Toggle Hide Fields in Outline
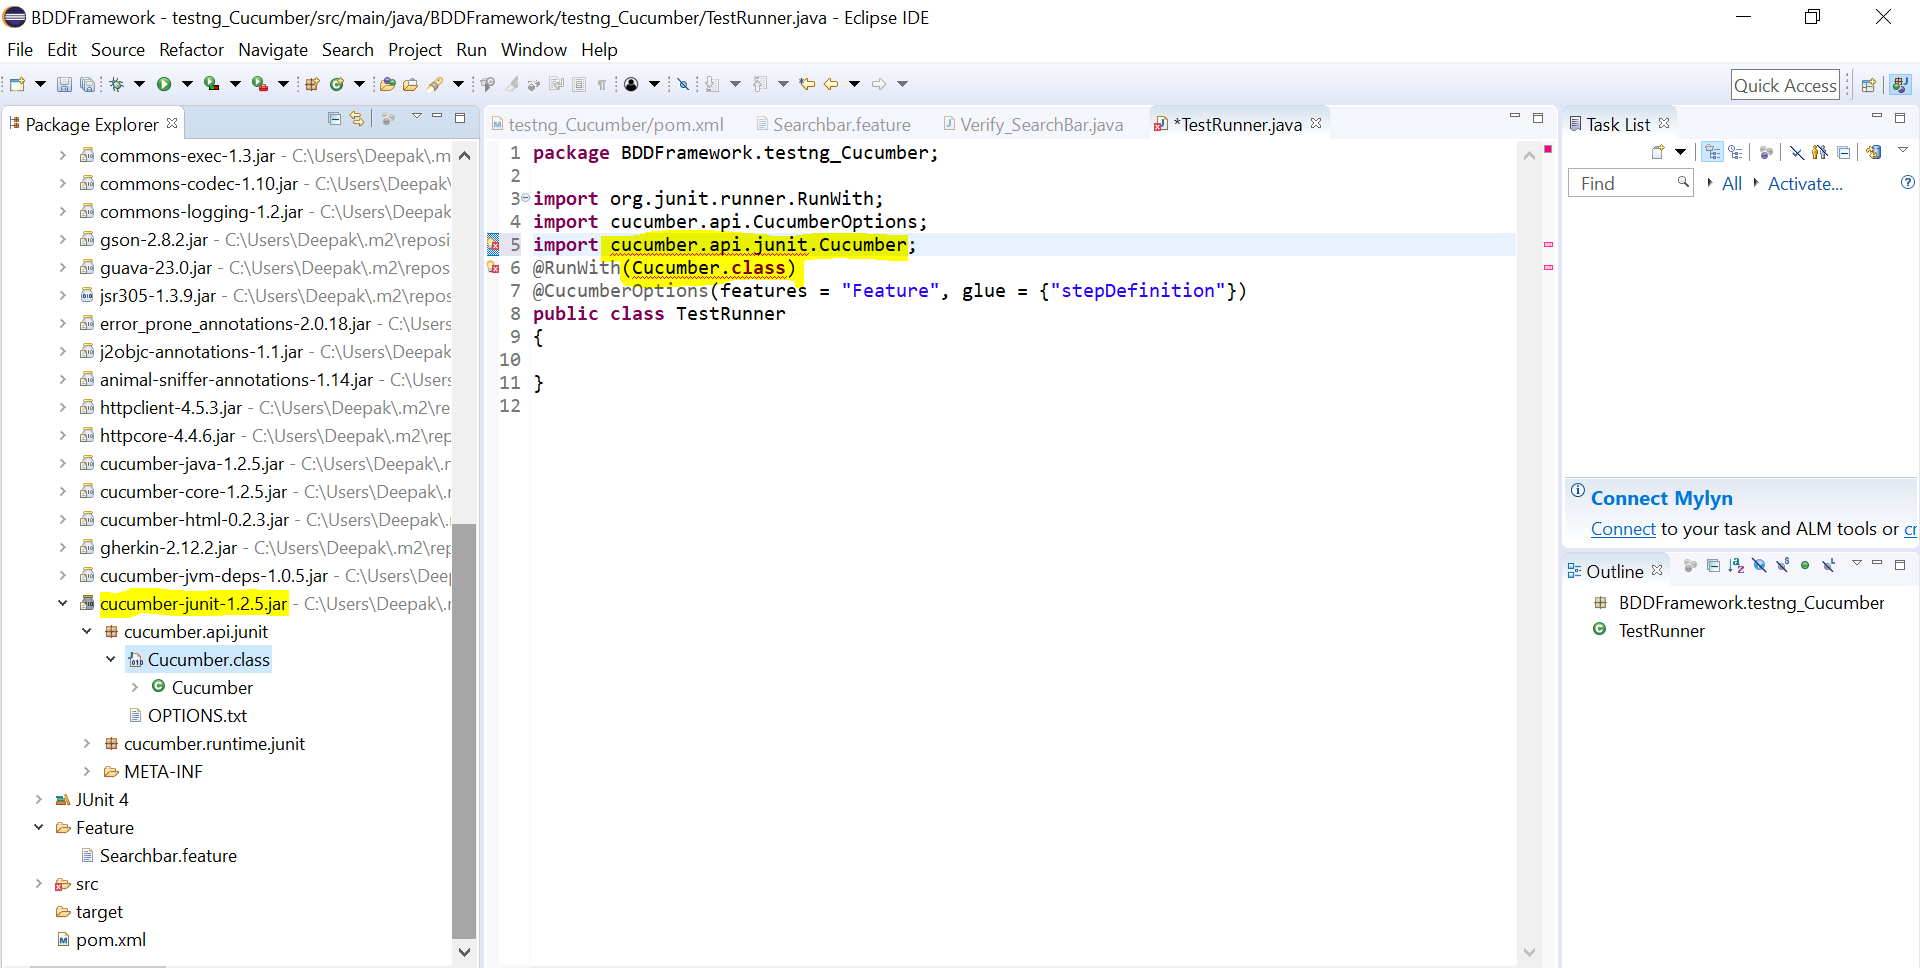Image resolution: width=1920 pixels, height=968 pixels. pos(1759,565)
